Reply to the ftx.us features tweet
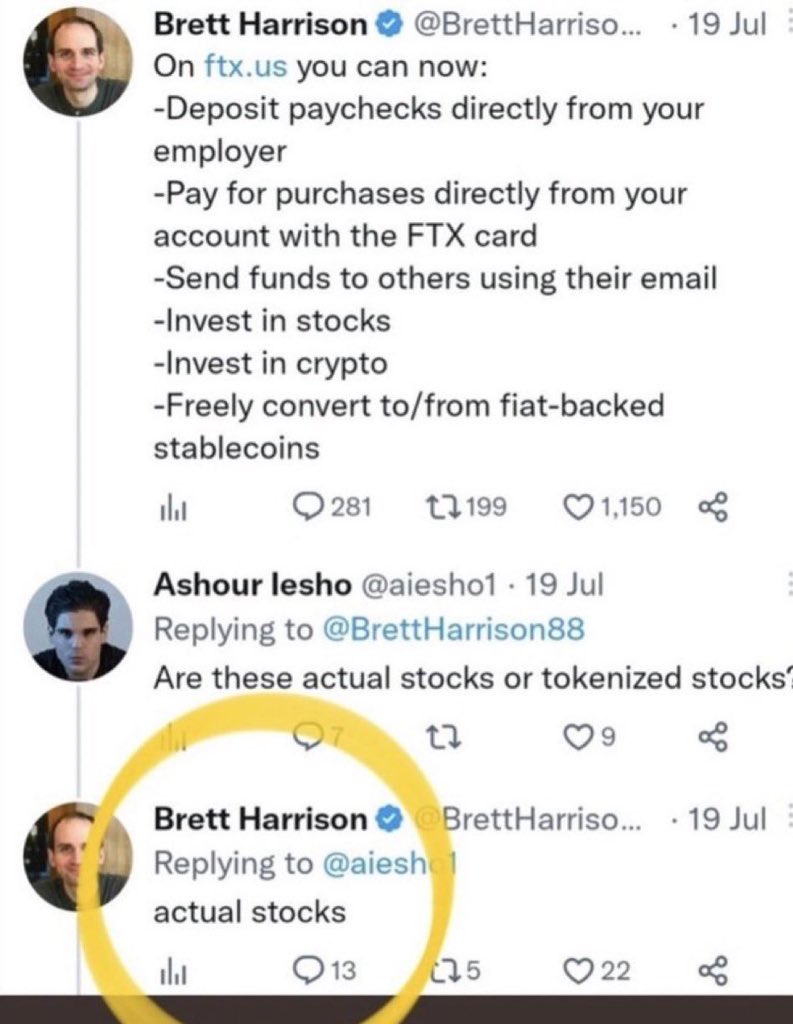793x1024 pixels. pos(305,507)
